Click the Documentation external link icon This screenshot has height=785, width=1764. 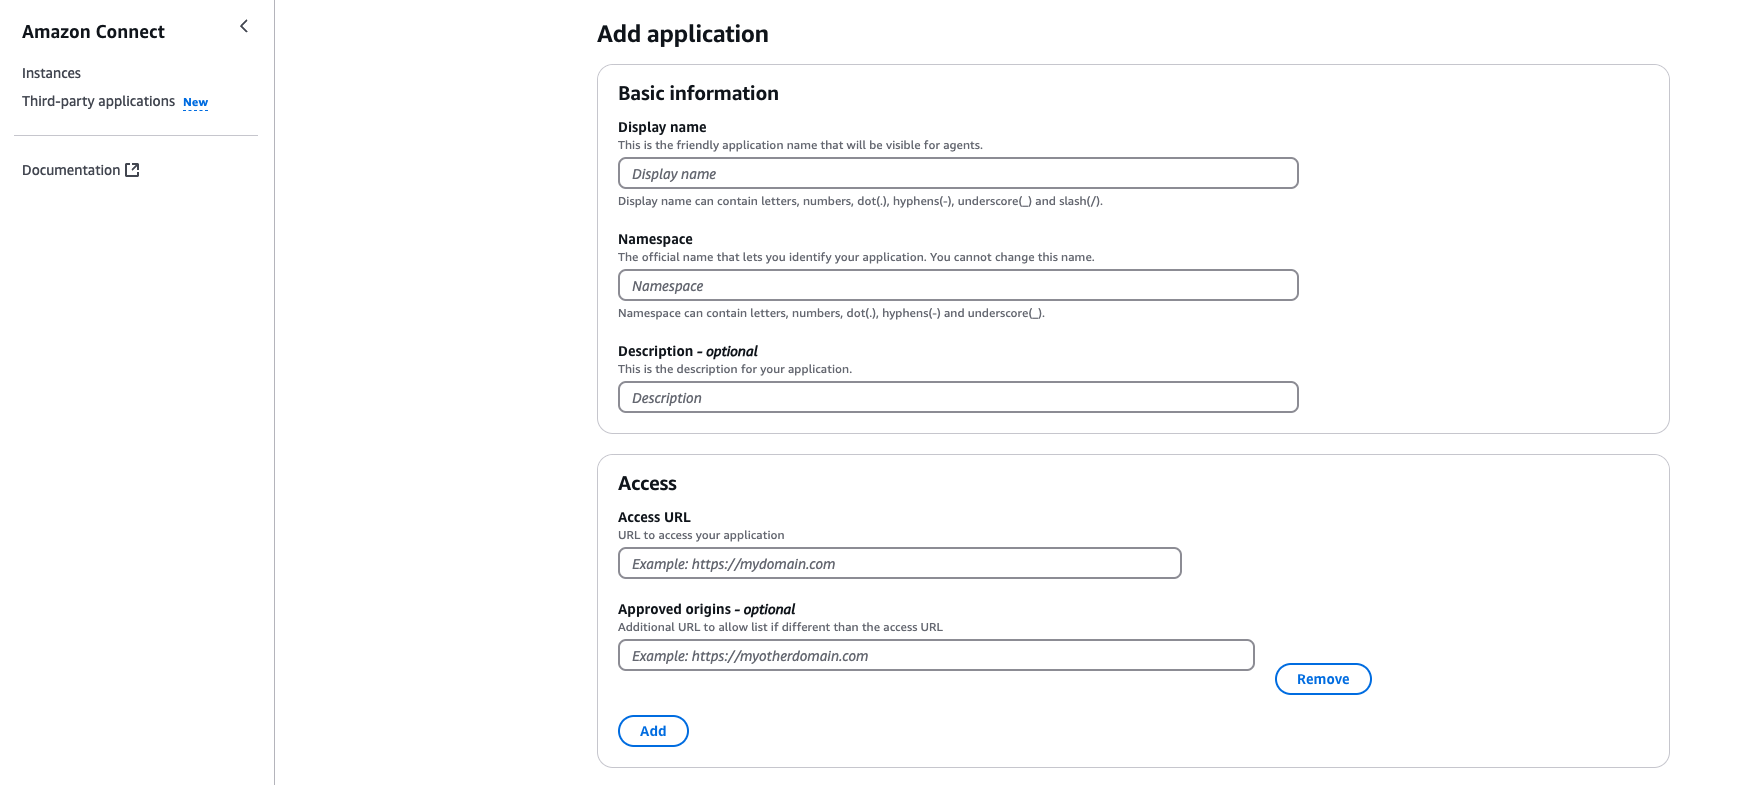coord(132,170)
